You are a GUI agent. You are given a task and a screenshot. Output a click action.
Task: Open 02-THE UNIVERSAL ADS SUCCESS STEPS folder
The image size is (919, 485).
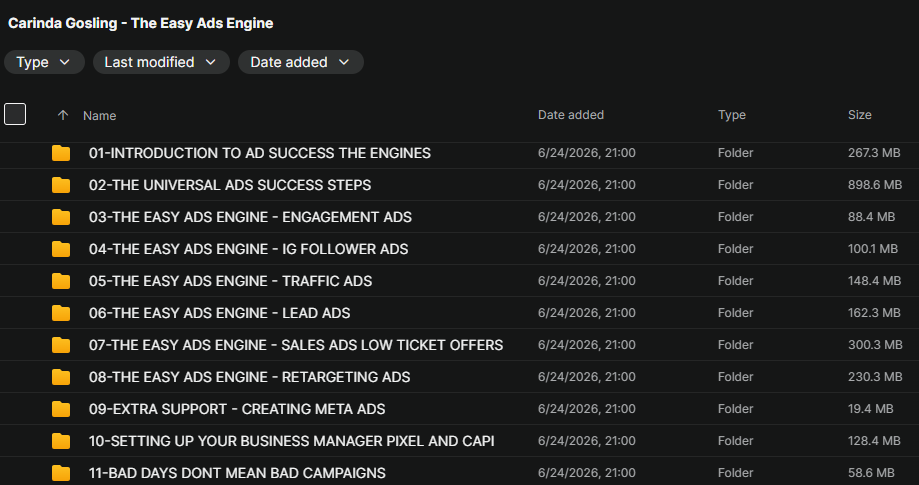click(230, 185)
